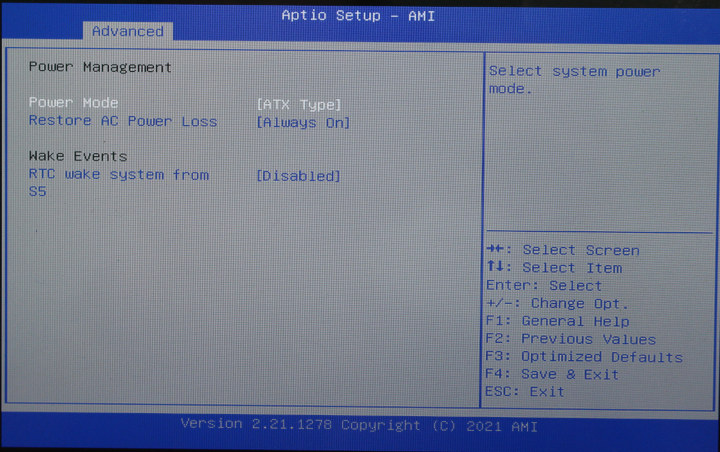Click the F4: Save & Exit hint
Image resolution: width=720 pixels, height=452 pixels.
coord(552,374)
